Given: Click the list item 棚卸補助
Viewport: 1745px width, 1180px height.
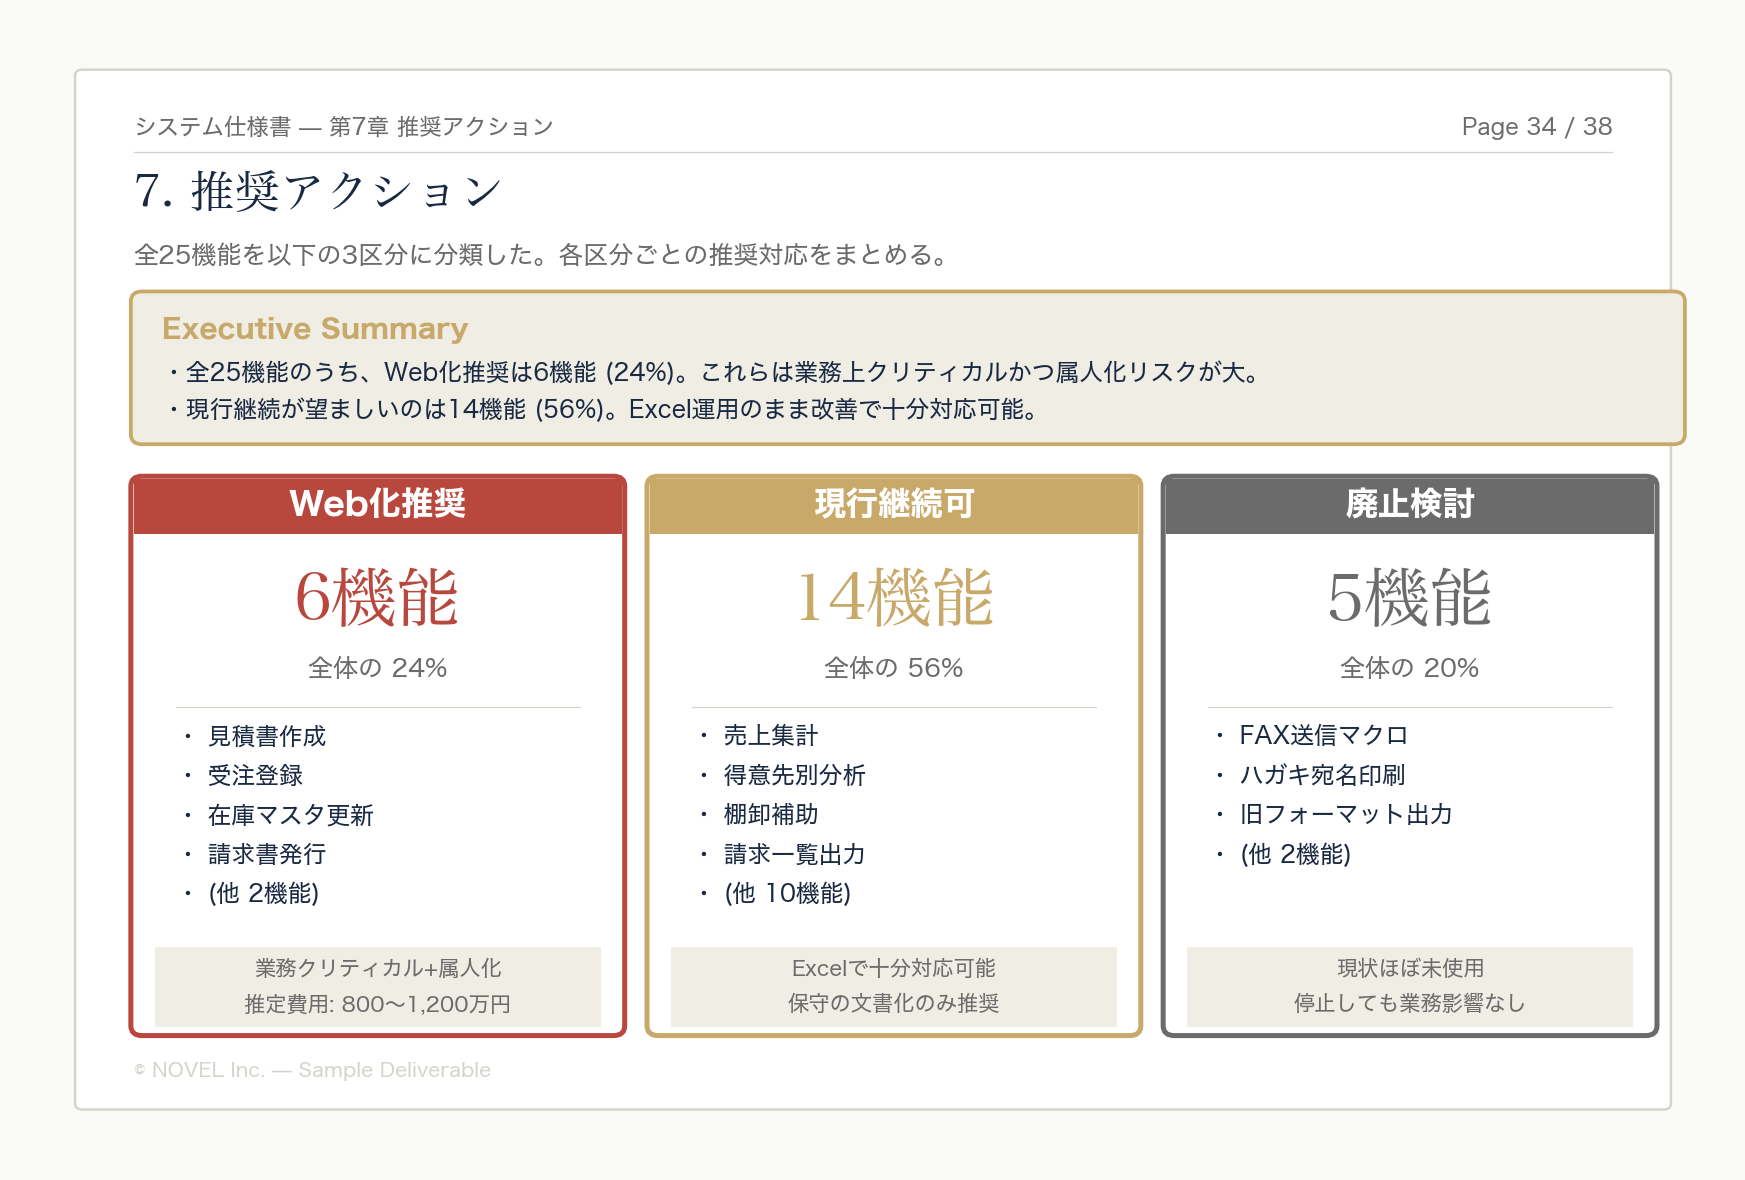Looking at the screenshot, I should 771,815.
